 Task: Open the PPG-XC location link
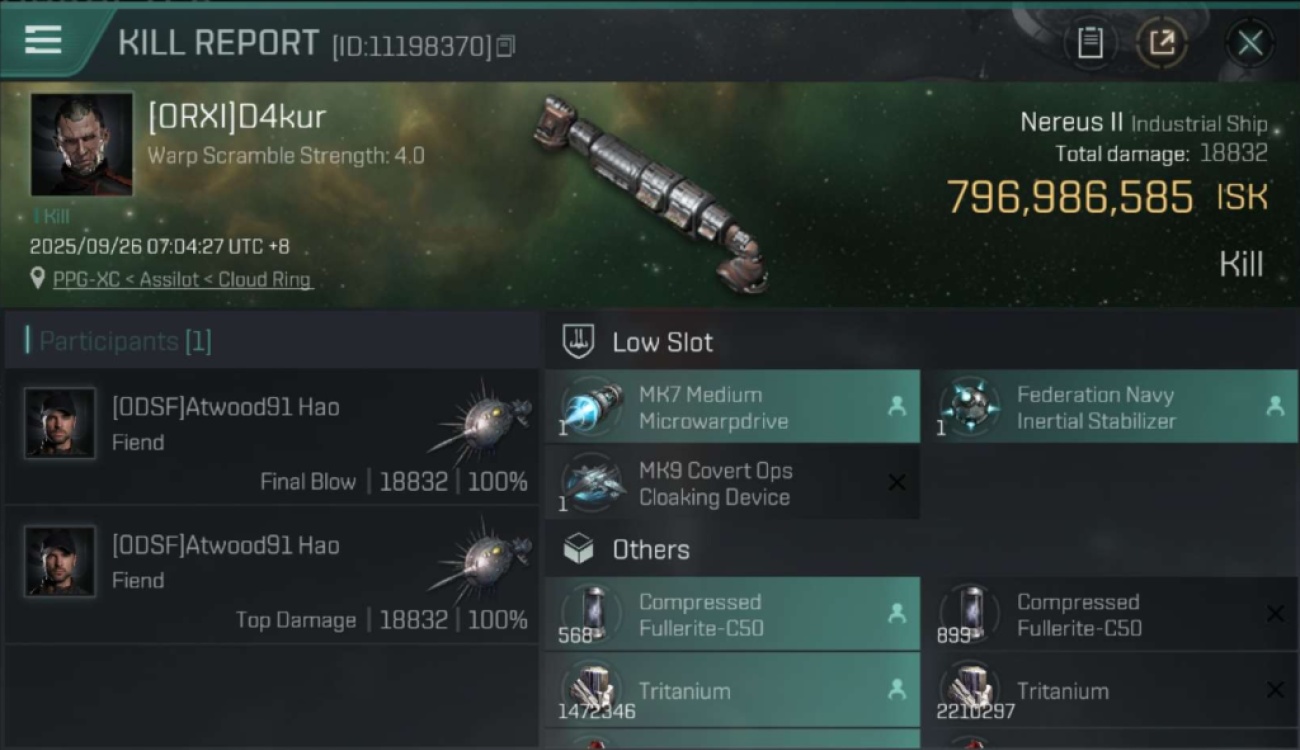183,280
